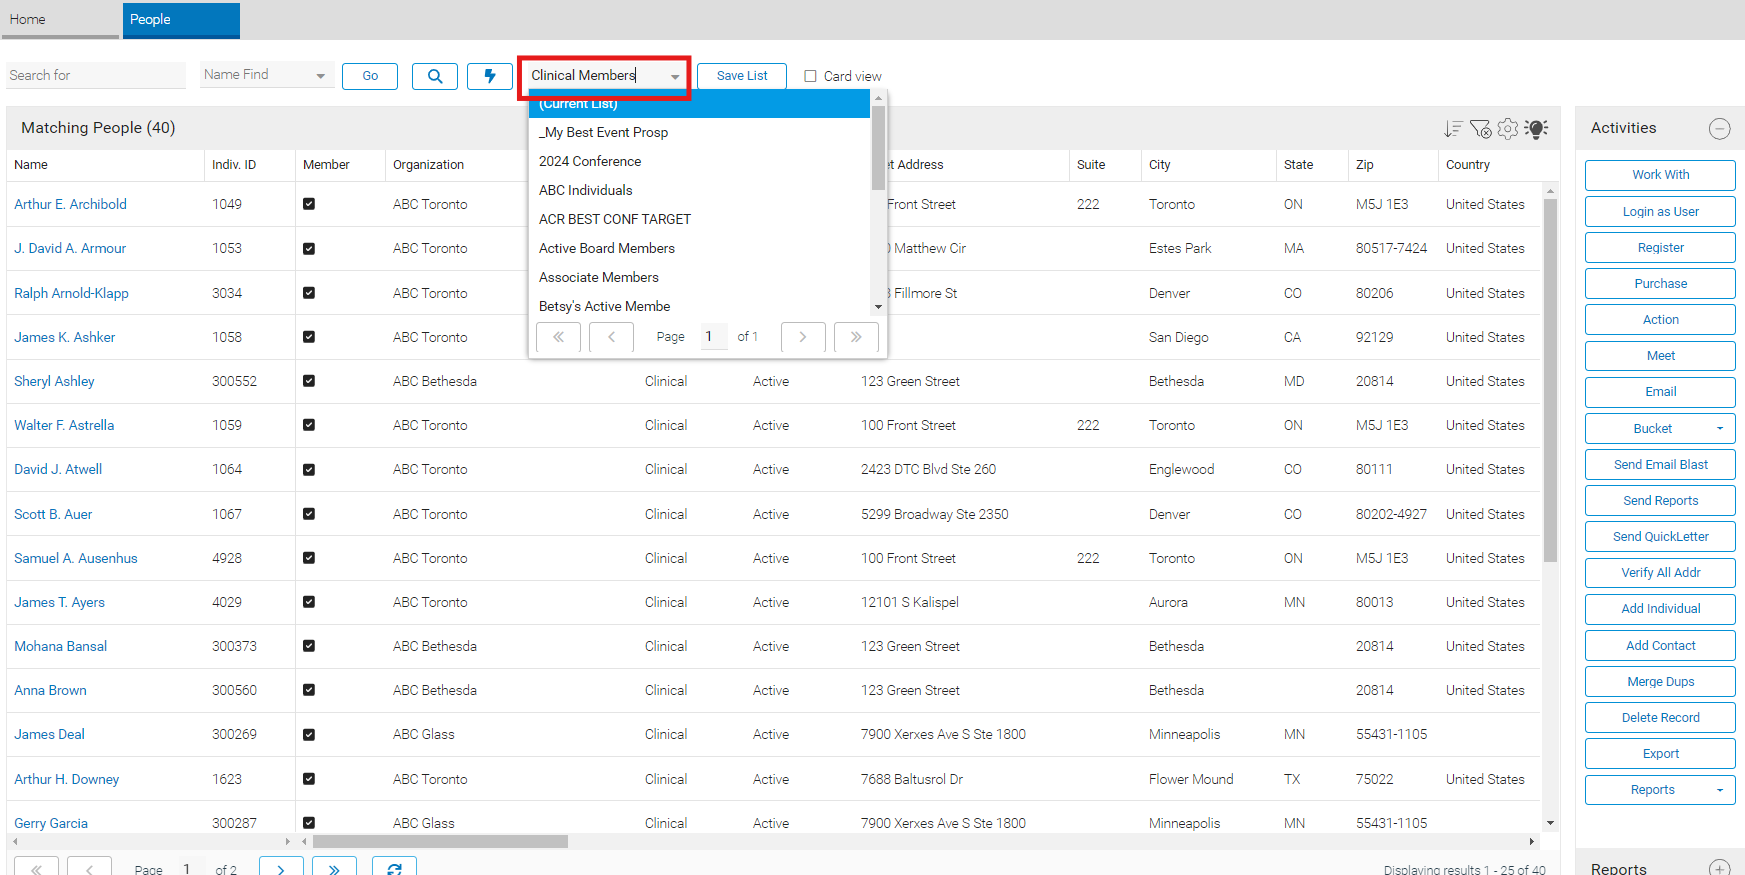
Task: Click the Login as User button
Action: pyautogui.click(x=1660, y=212)
